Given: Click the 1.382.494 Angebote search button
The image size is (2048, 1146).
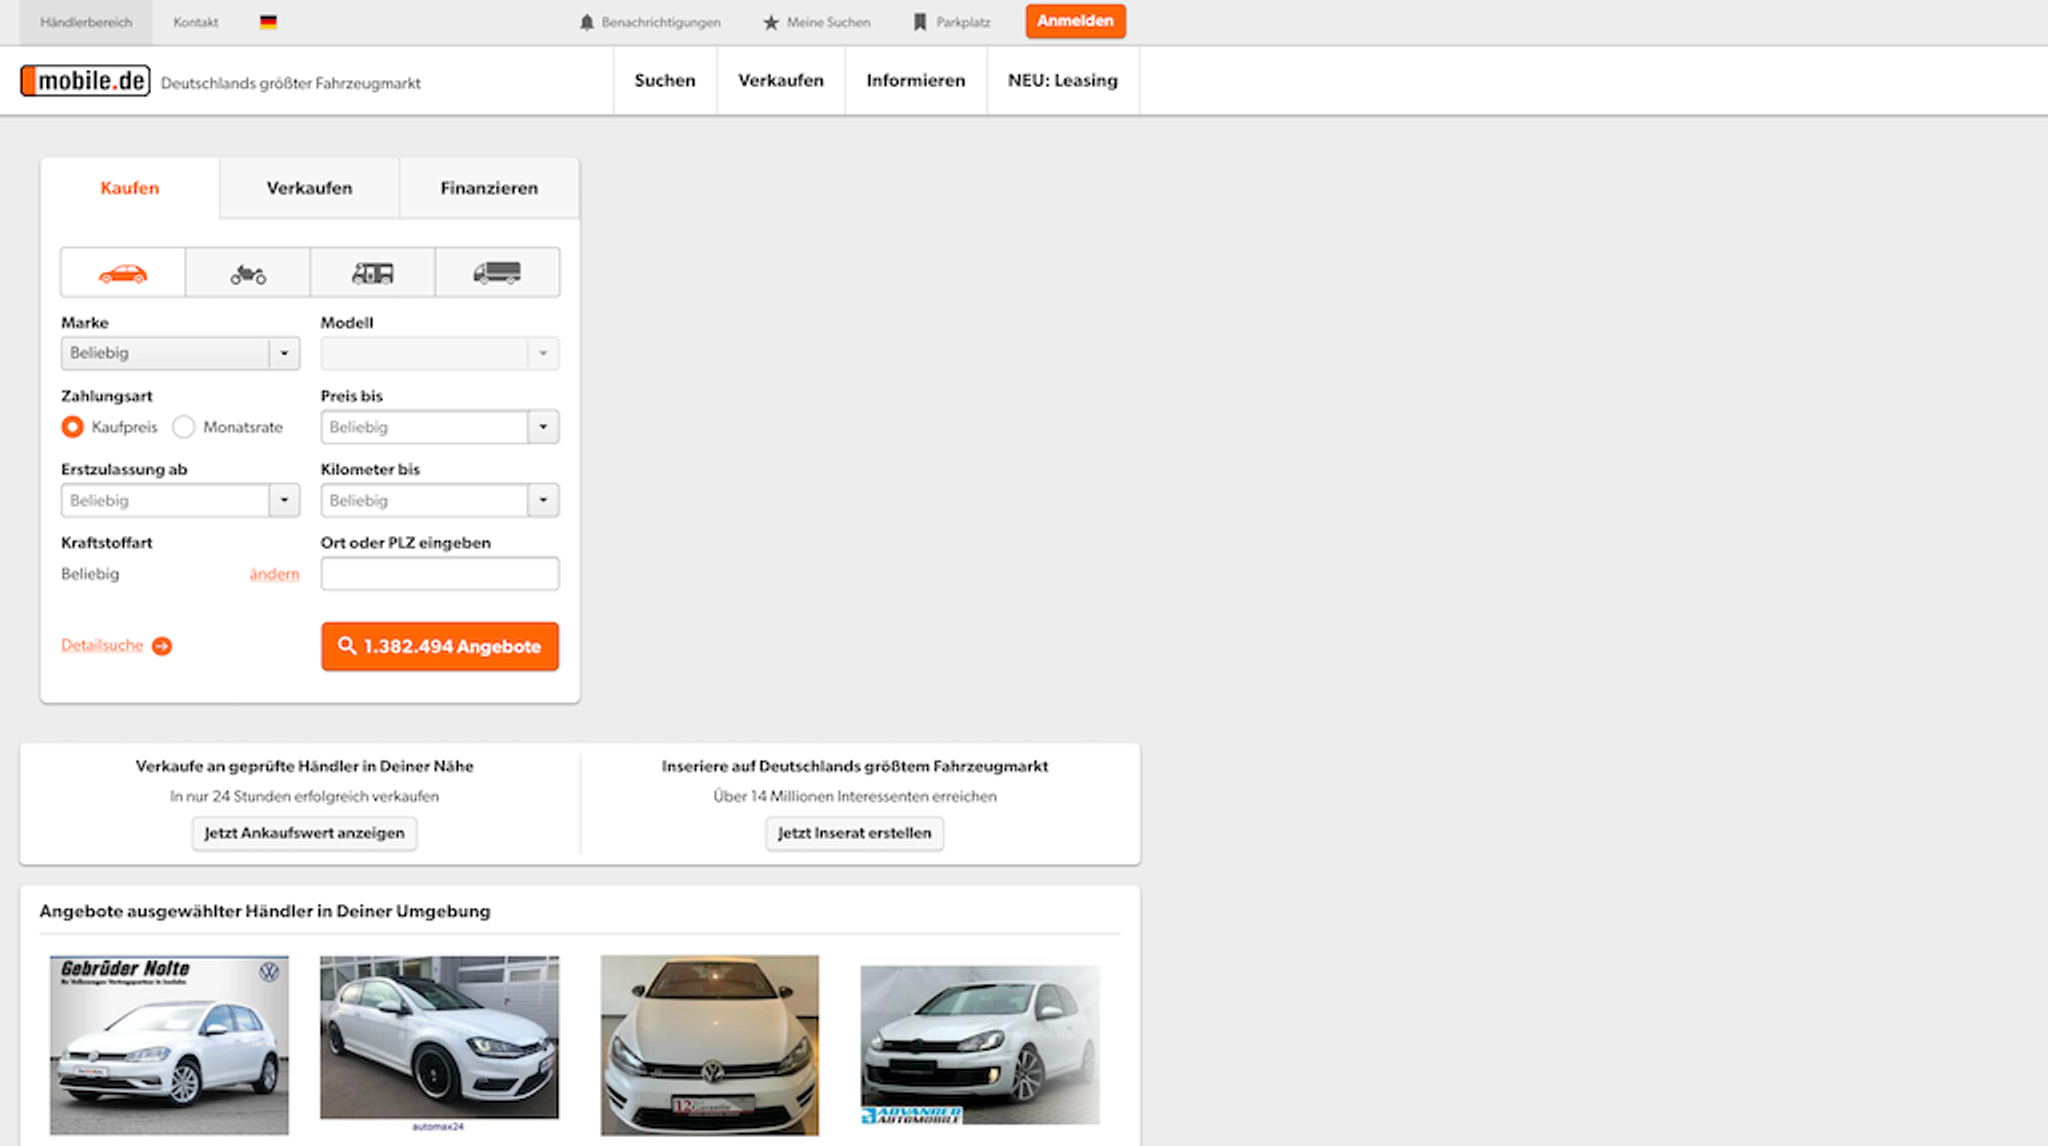Looking at the screenshot, I should (x=440, y=646).
